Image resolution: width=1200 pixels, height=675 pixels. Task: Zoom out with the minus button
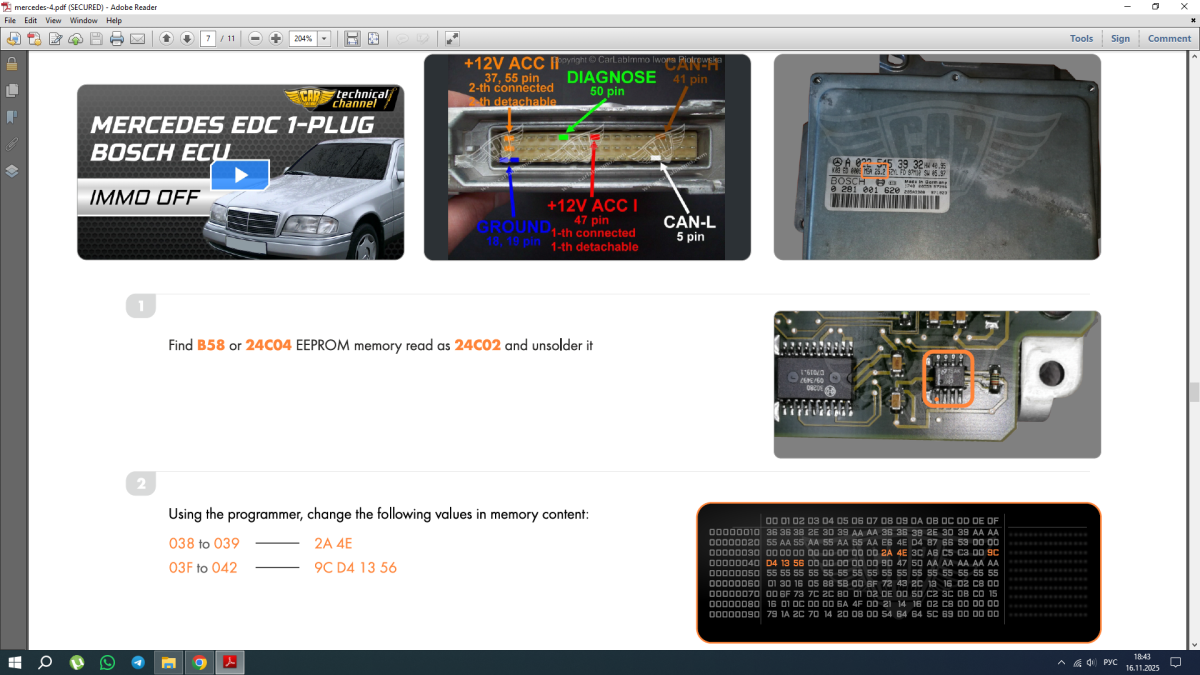255,39
